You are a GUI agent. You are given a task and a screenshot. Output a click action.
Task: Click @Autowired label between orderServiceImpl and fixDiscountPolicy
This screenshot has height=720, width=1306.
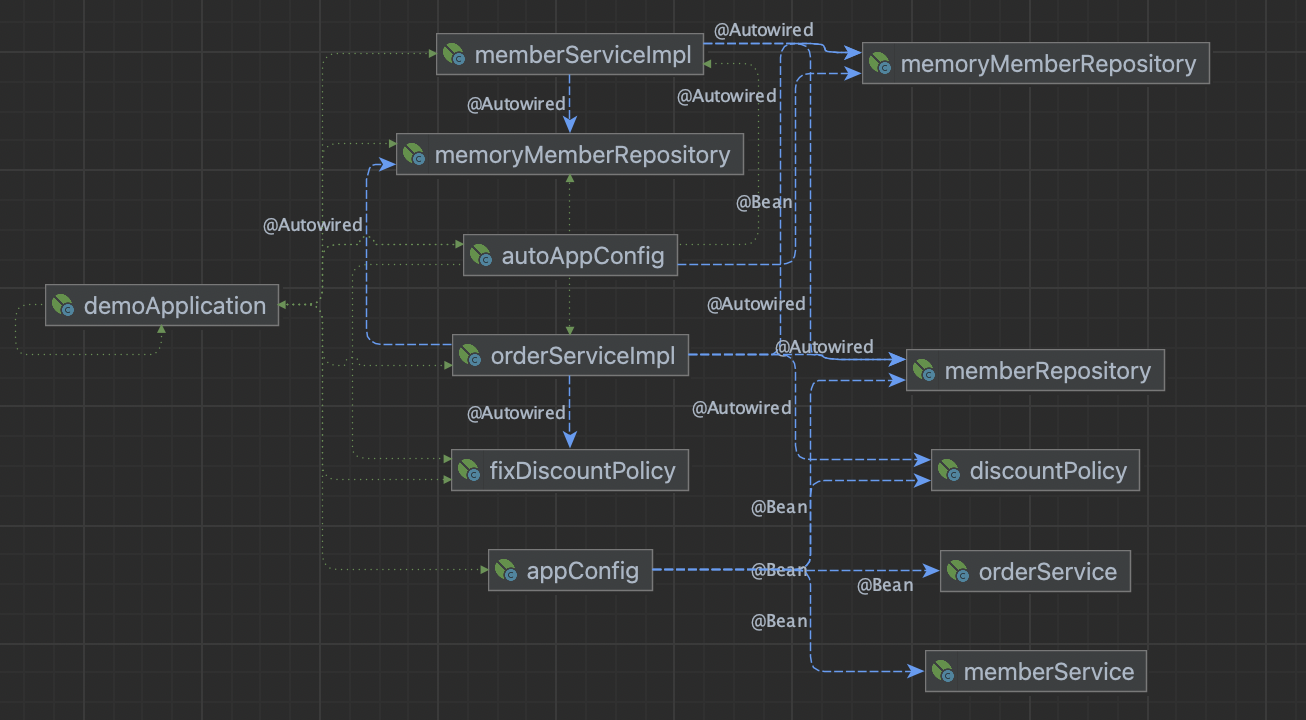(517, 413)
